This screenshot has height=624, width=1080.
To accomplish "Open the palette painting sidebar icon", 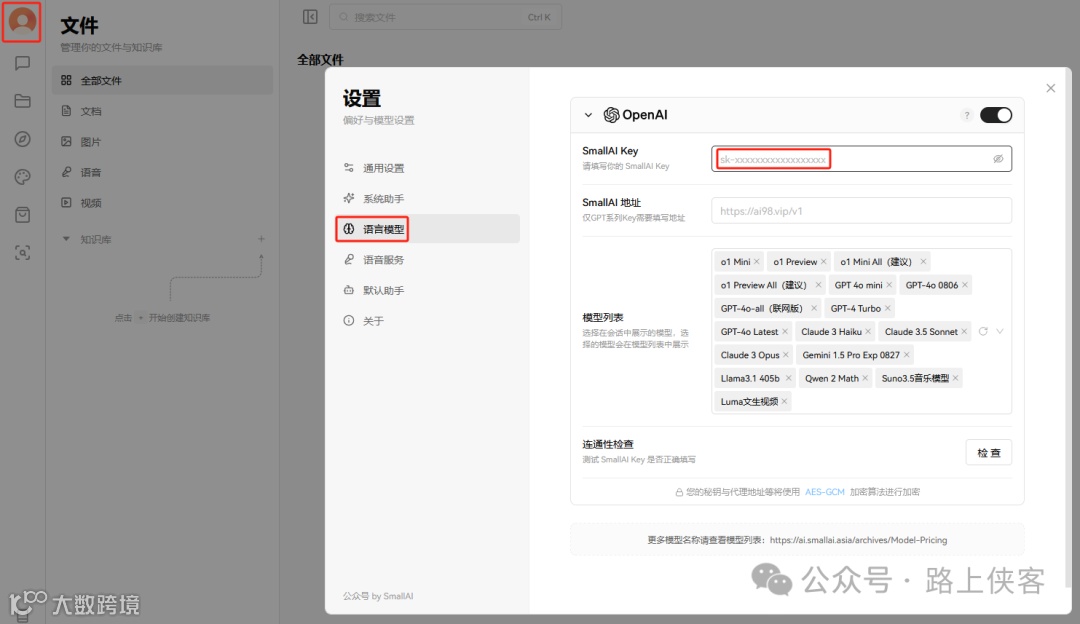I will pos(22,177).
